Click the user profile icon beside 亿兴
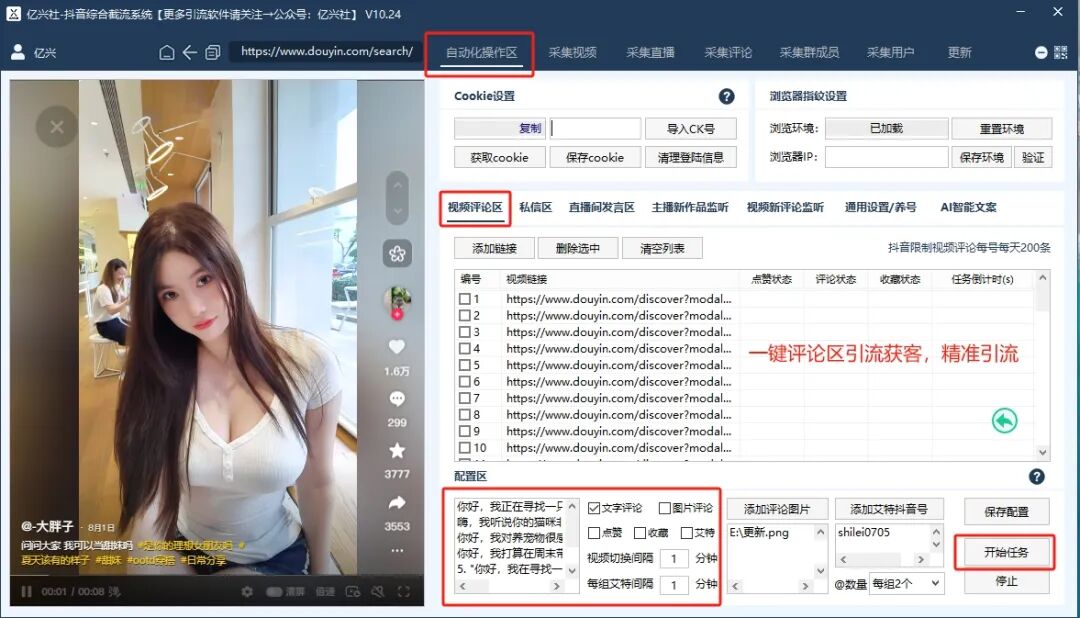1080x618 pixels. tap(18, 52)
